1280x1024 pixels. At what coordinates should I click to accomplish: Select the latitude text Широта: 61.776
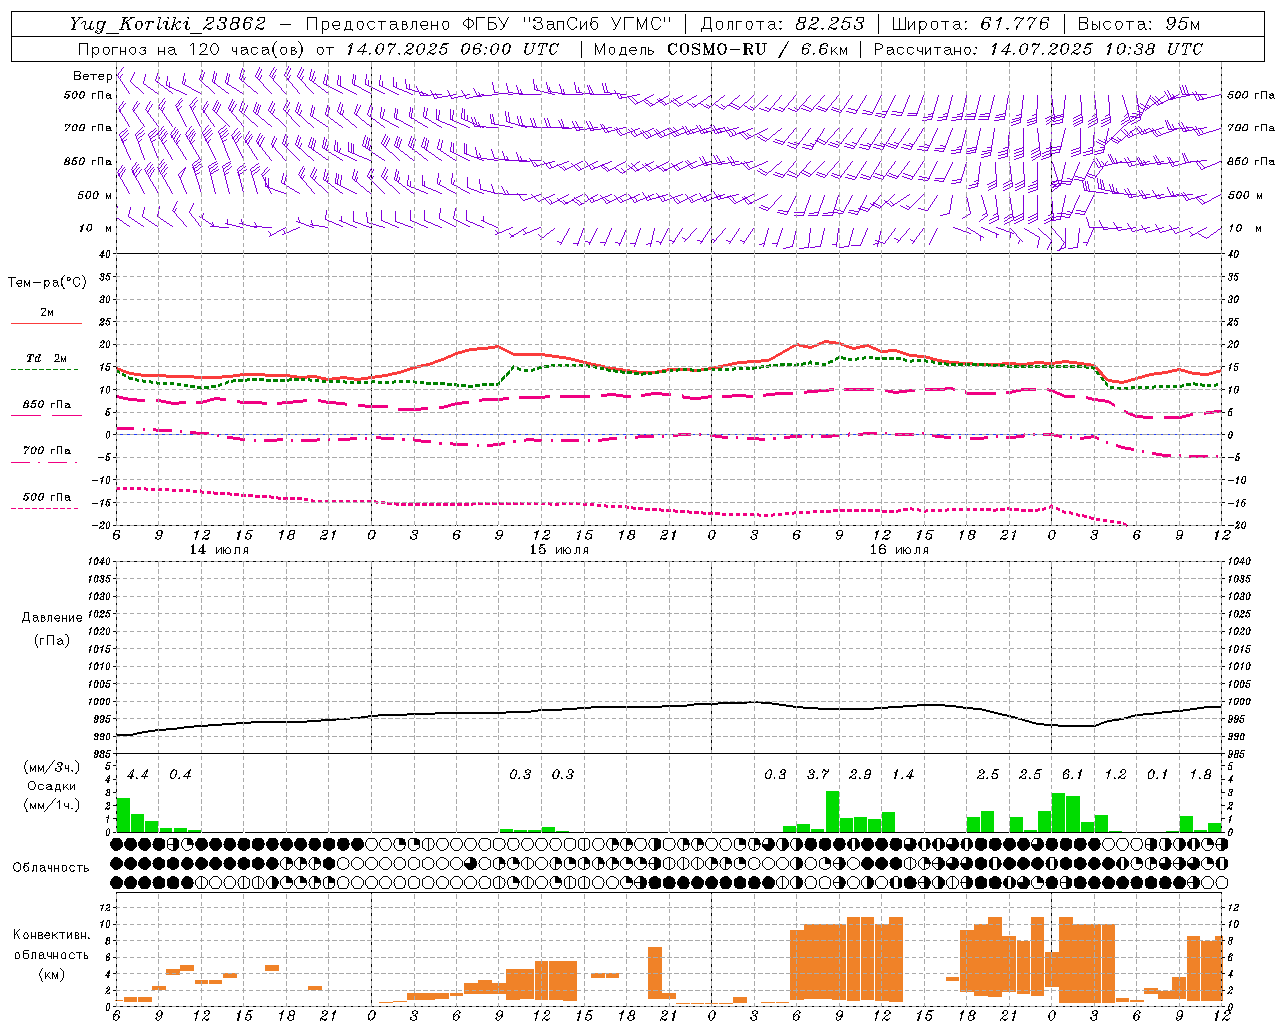[970, 24]
